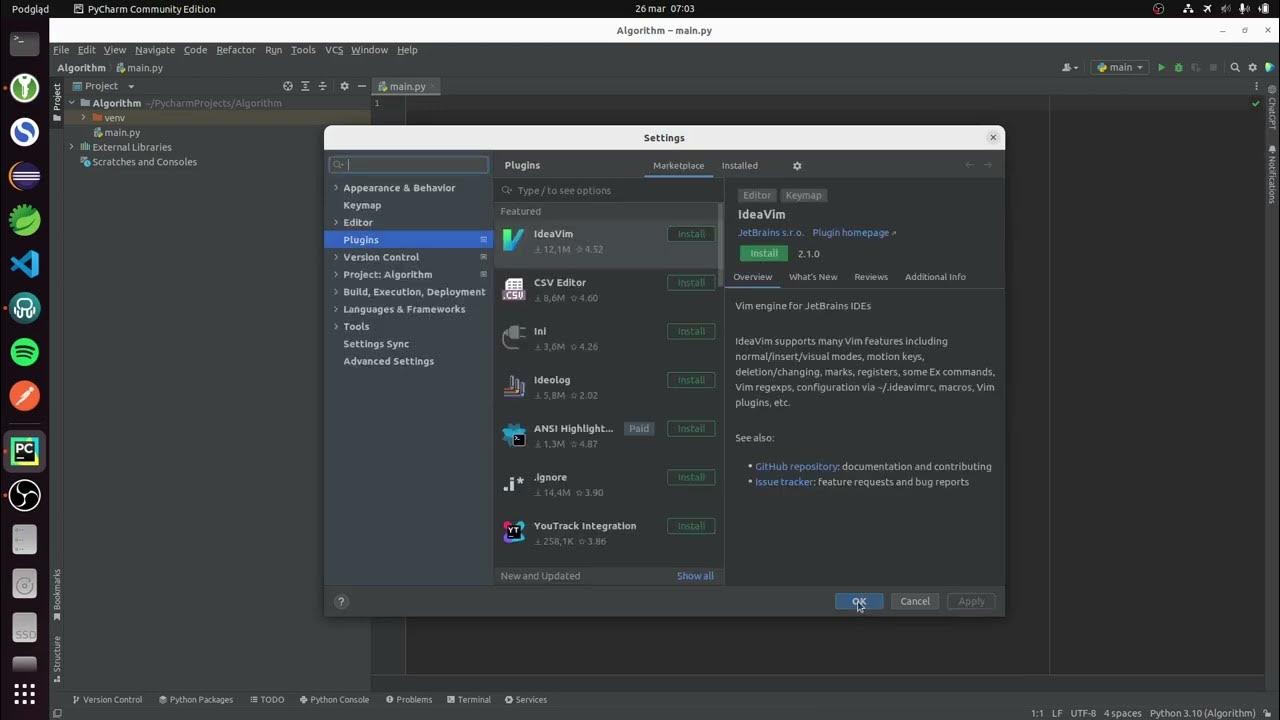Expand Build, Execution, Deployment settings
Image resolution: width=1280 pixels, height=720 pixels.
click(x=335, y=292)
